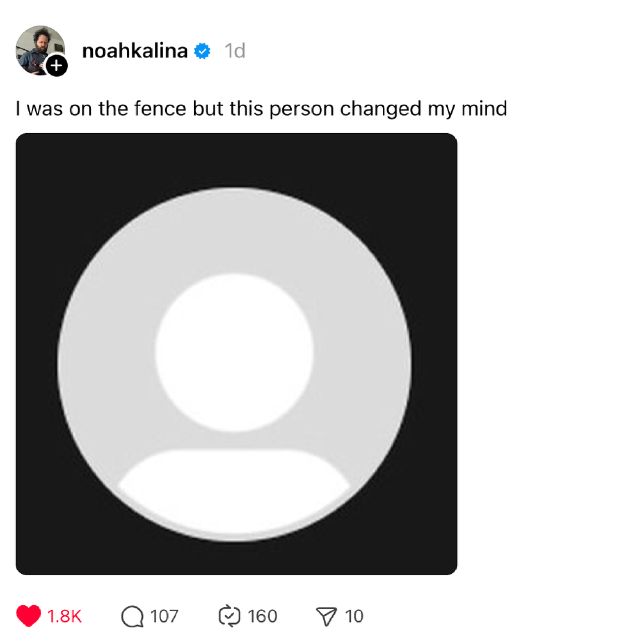Image resolution: width=640 pixels, height=643 pixels.
Task: View the 107 replies count
Action: tap(164, 616)
